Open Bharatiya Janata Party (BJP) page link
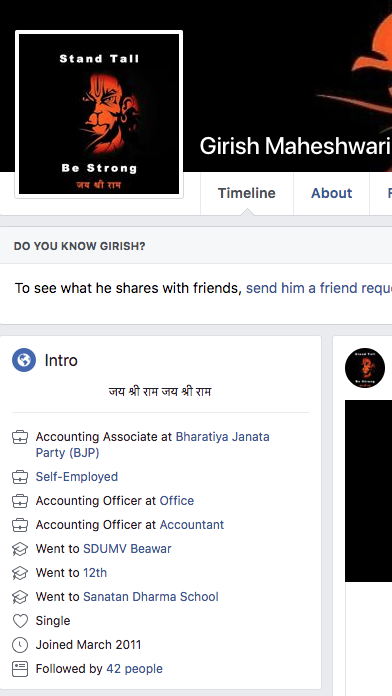Viewport: 392px width, 696px height. pyautogui.click(x=153, y=445)
